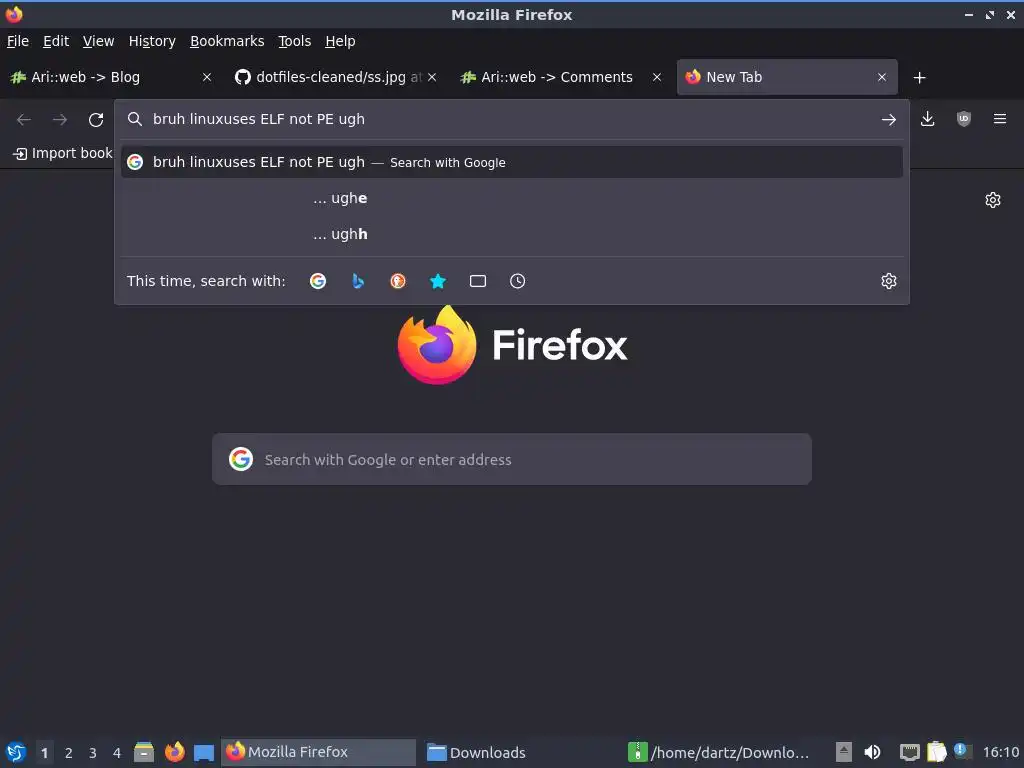1024x768 pixels.
Task: Click the go arrow in address bar
Action: (888, 120)
